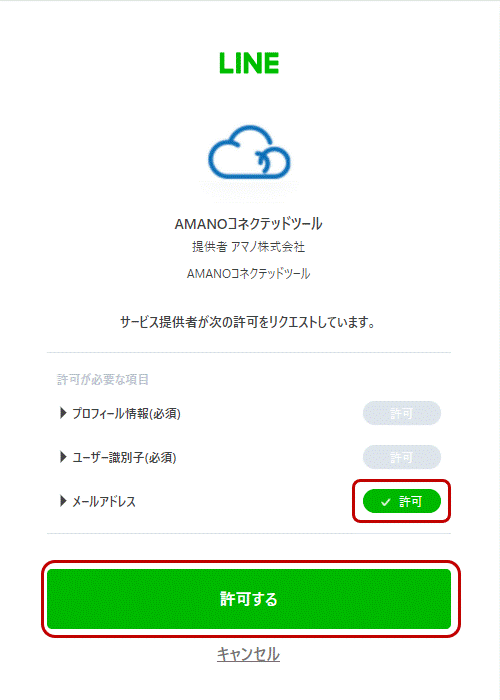Toggle the メールアドレス permission switch
500x700 pixels.
[402, 501]
